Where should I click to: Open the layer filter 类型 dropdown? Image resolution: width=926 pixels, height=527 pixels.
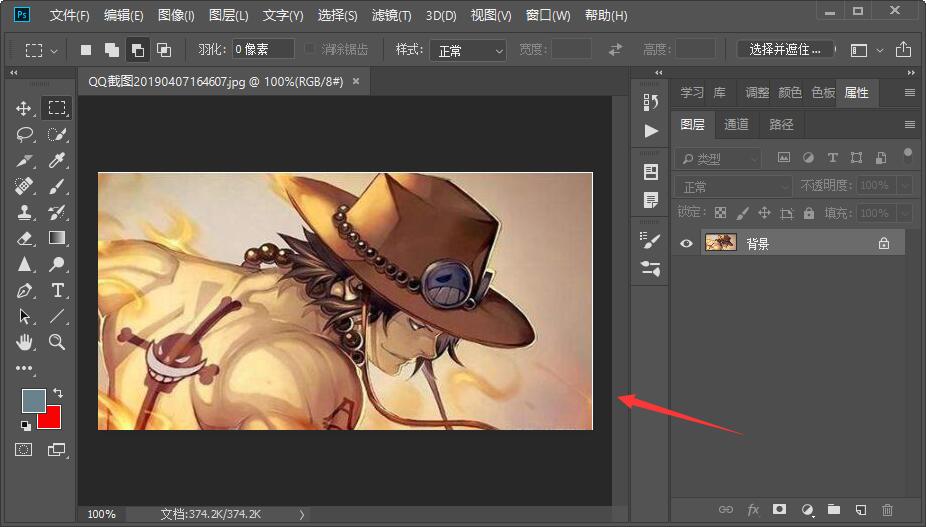pyautogui.click(x=718, y=158)
